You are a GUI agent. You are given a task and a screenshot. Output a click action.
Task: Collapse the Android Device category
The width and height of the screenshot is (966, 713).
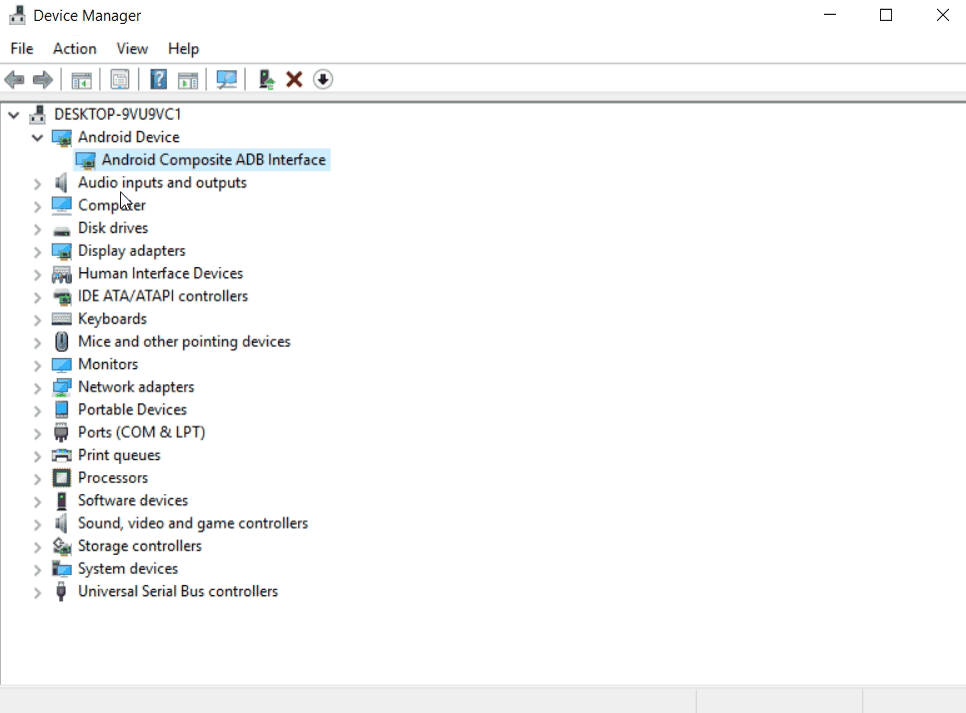point(38,137)
